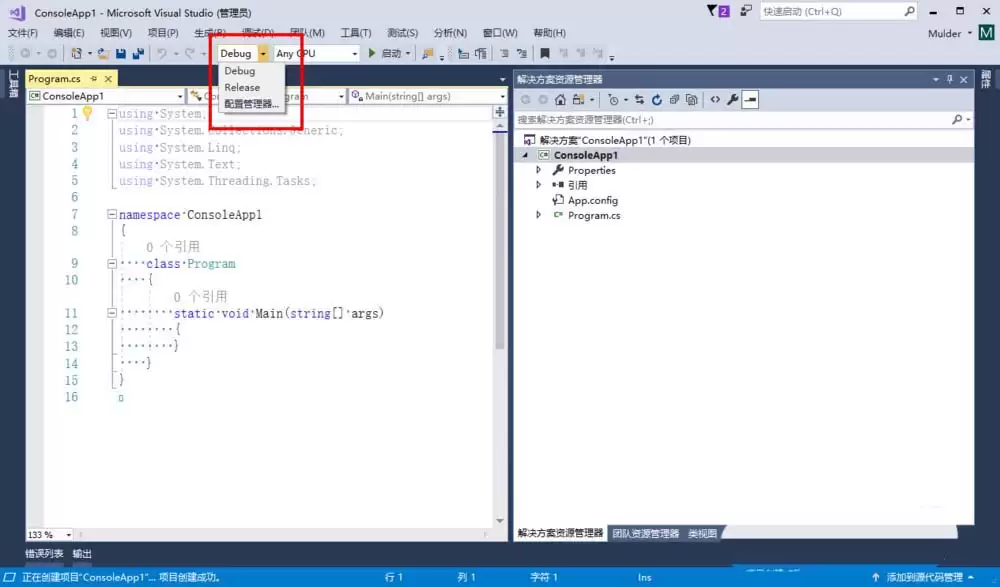Click the Save All icon in the toolbar
Image resolution: width=1000 pixels, height=587 pixels.
(137, 52)
